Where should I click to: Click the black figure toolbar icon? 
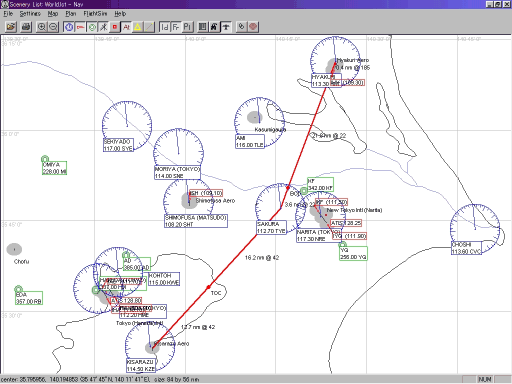pyautogui.click(x=214, y=27)
